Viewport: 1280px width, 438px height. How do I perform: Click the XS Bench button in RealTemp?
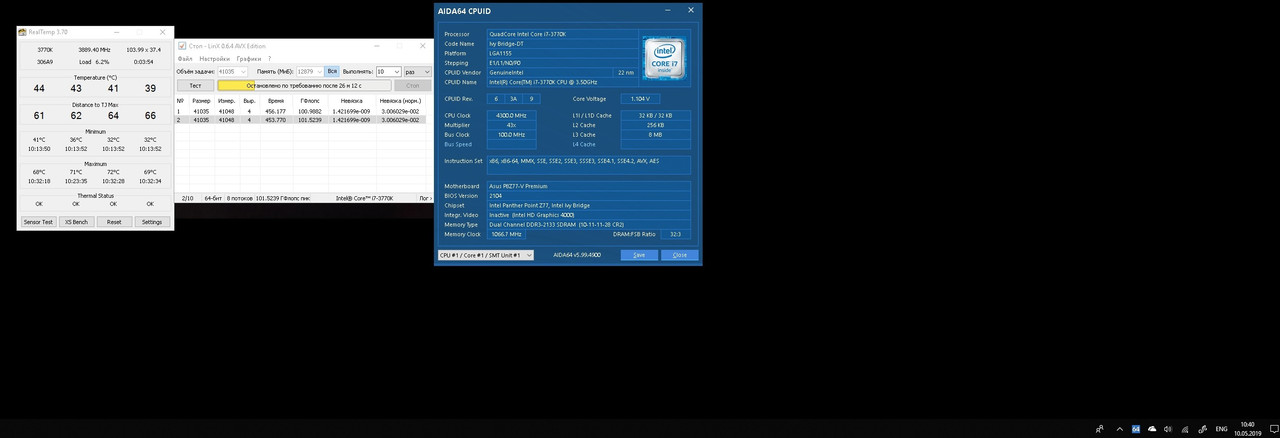coord(76,222)
